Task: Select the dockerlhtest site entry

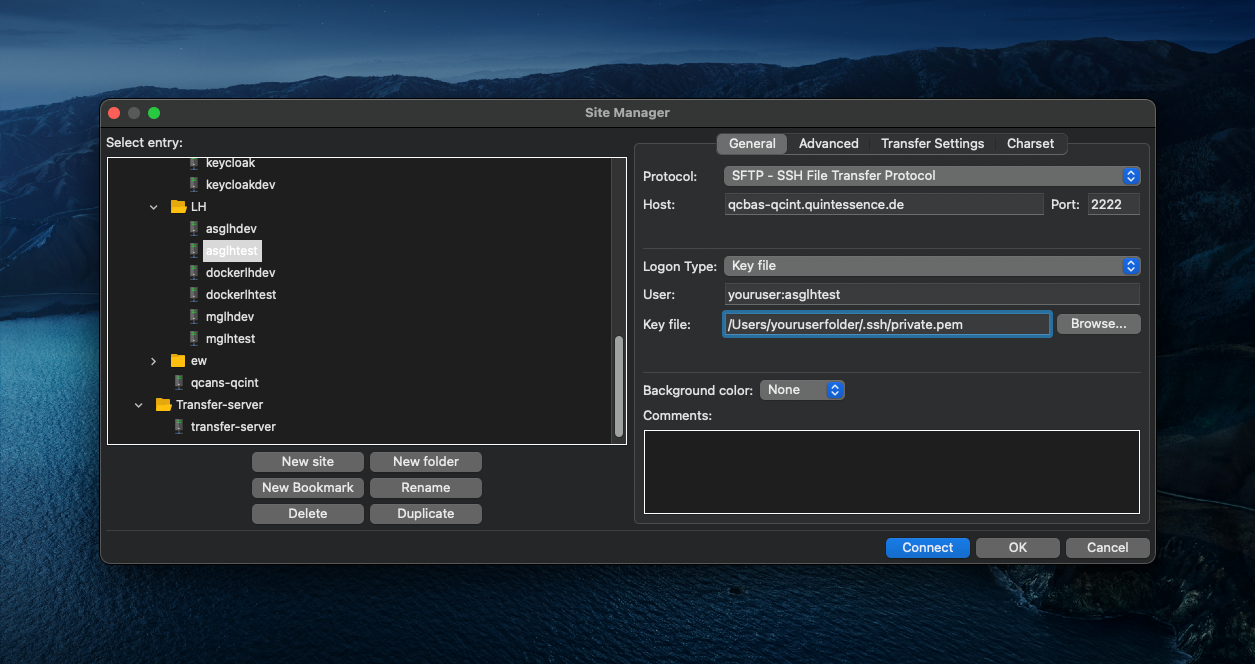Action: click(240, 295)
